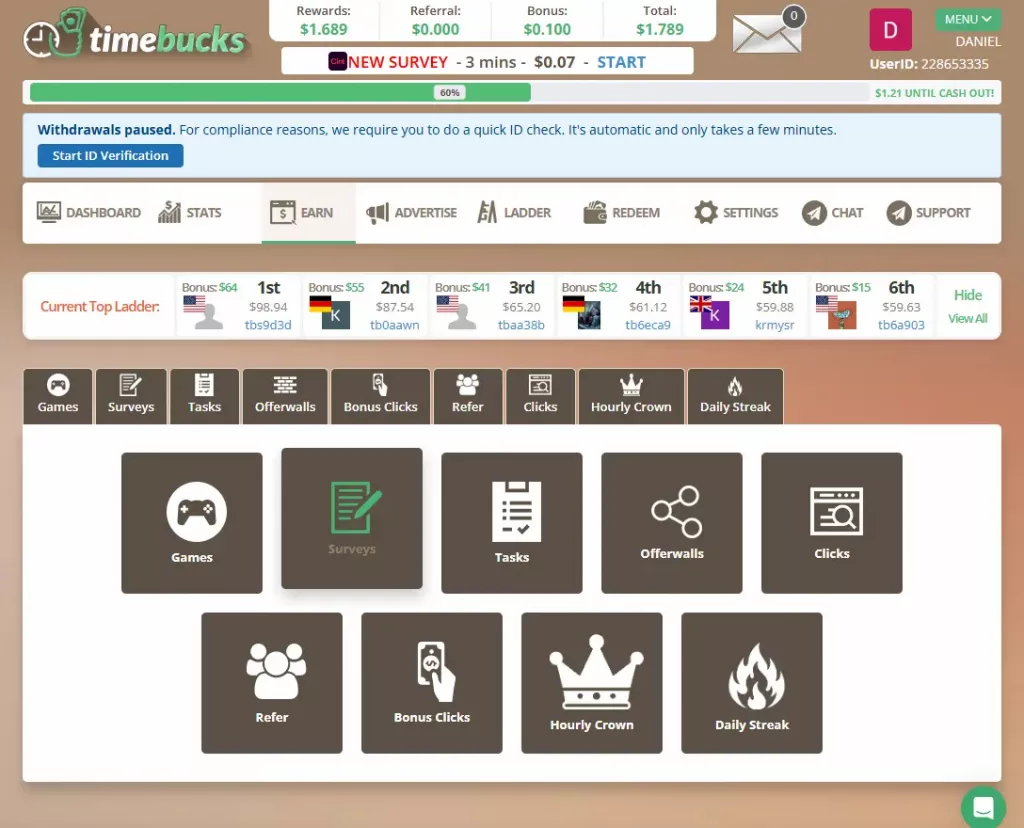
Task: Click the TimeBucks logo
Action: coord(135,34)
